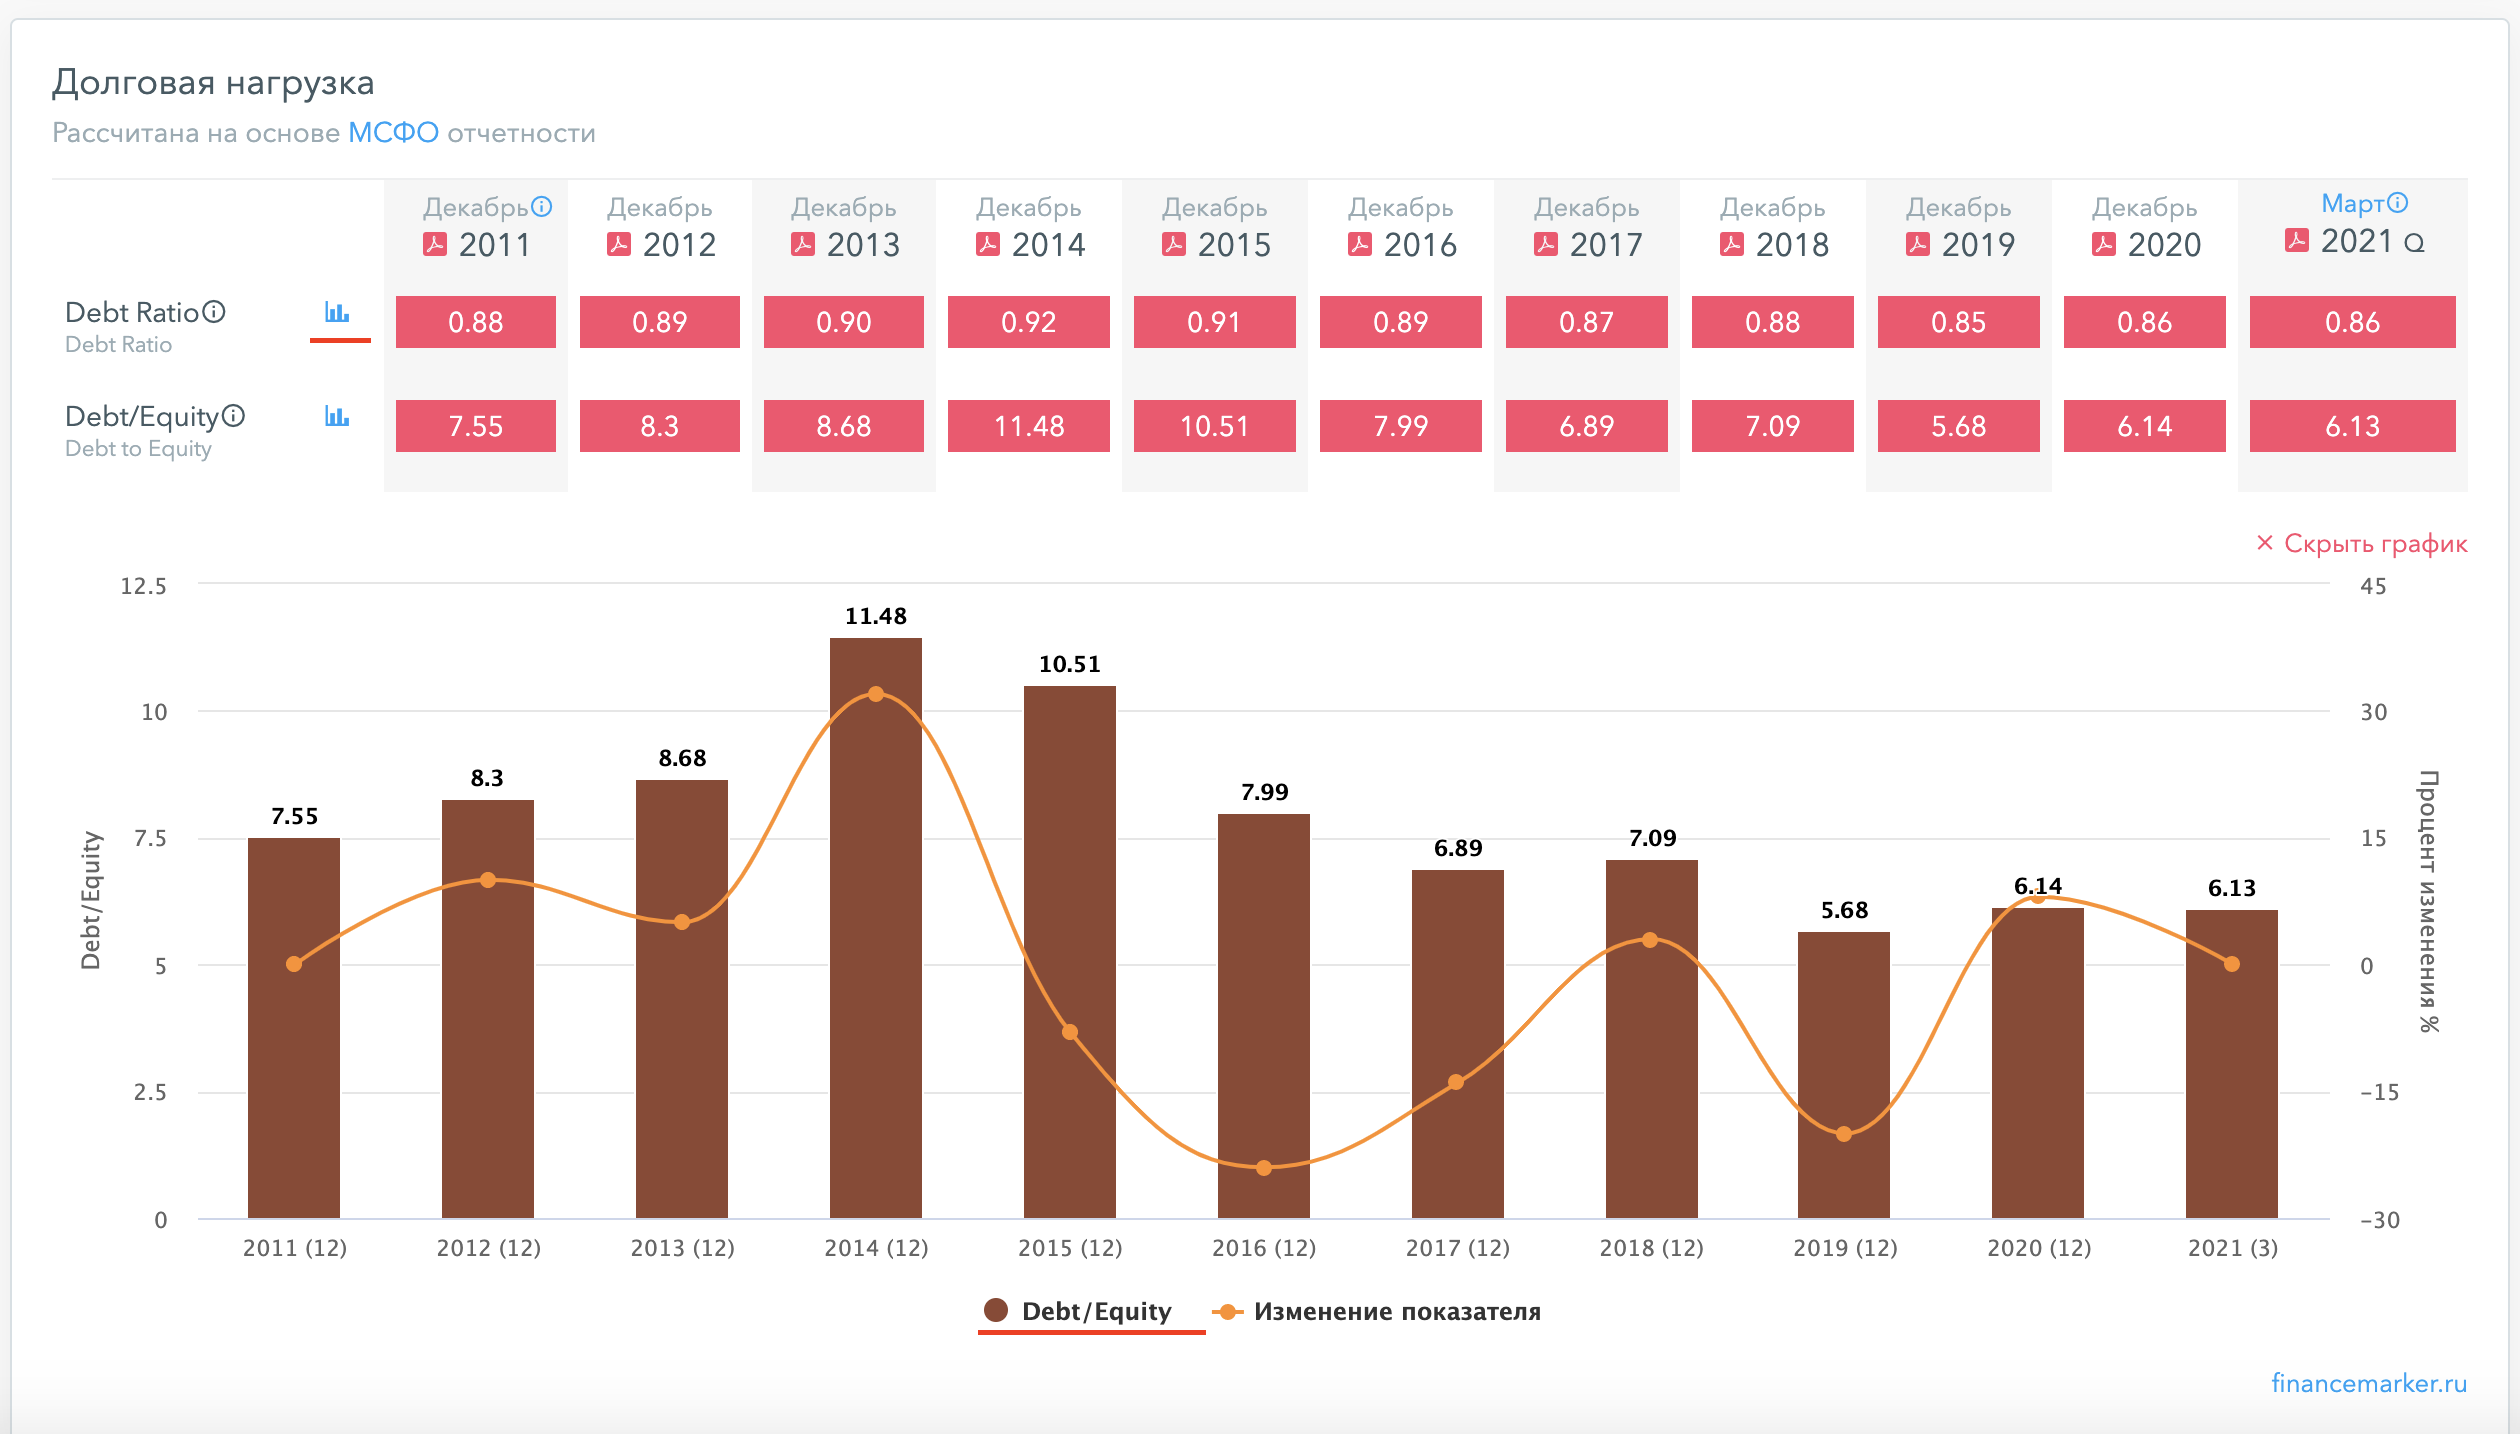Click the Debt/Equity cell 6.13

[x=2353, y=426]
